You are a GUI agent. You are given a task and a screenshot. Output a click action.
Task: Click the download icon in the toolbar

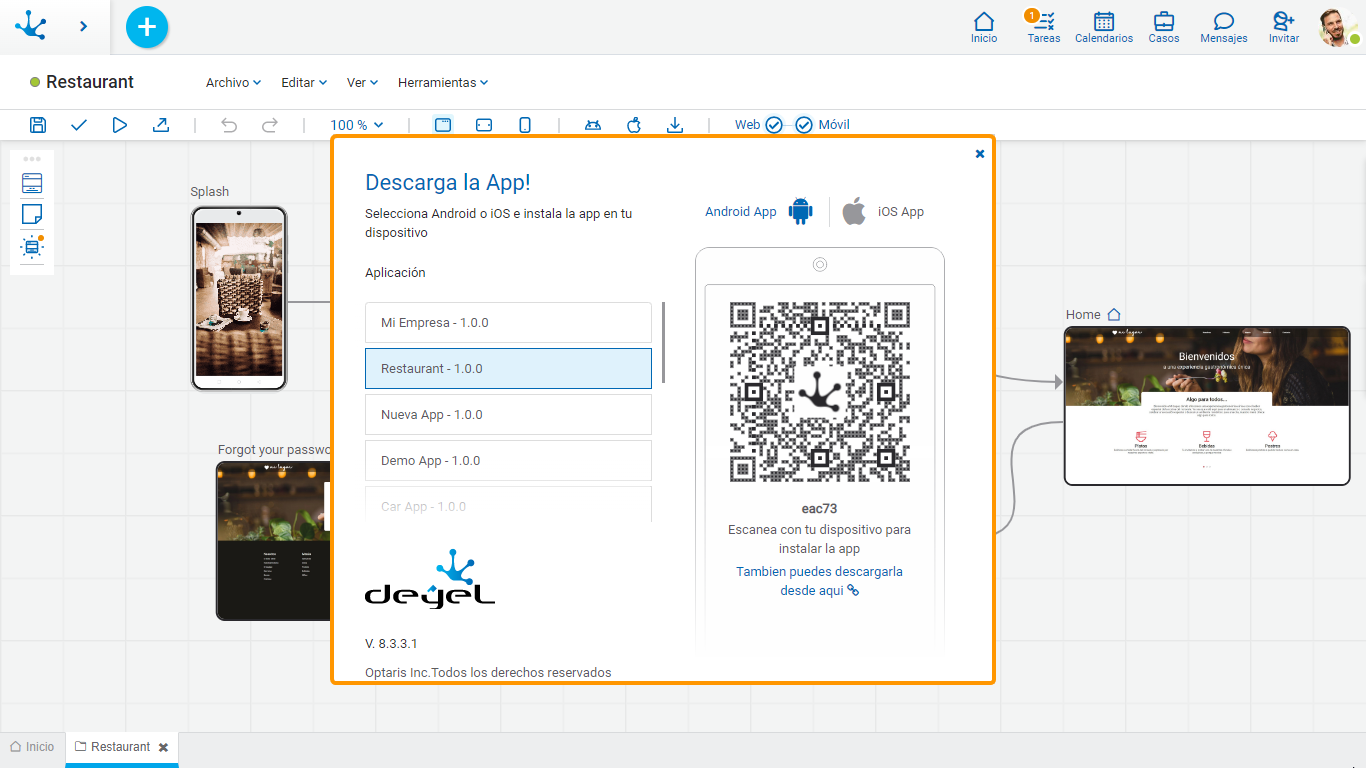(675, 125)
